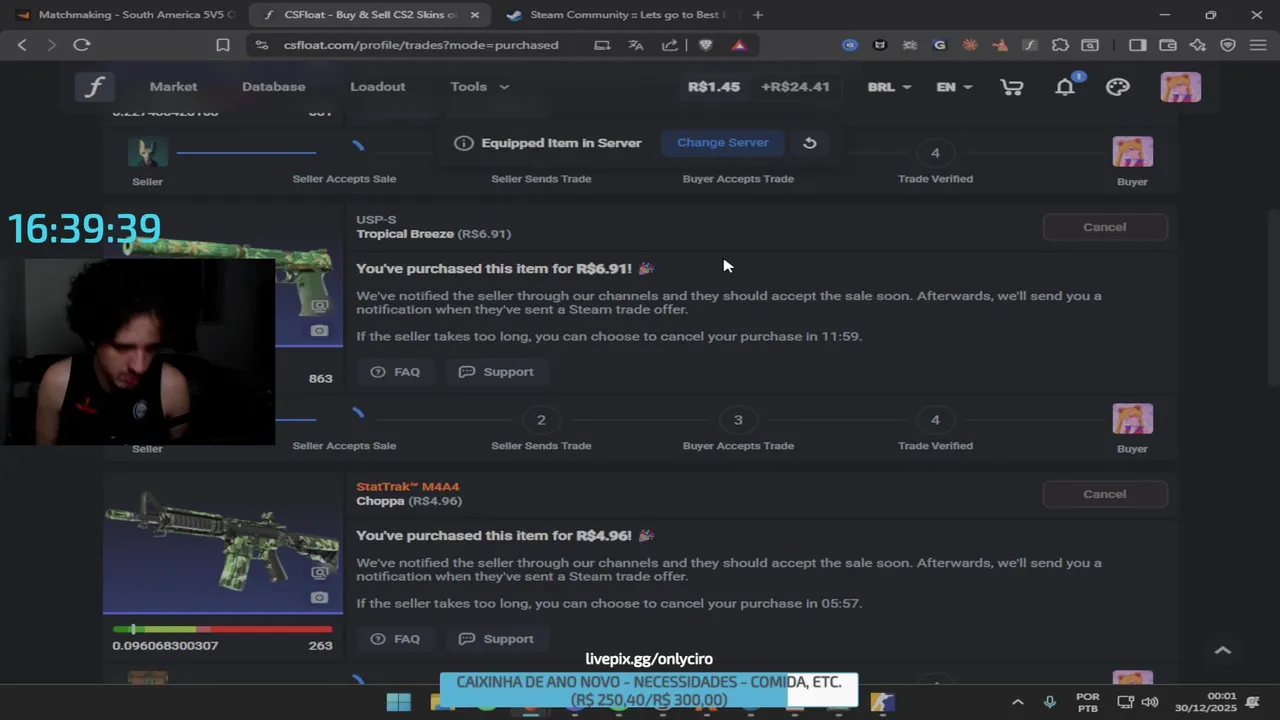This screenshot has height=720, width=1280.
Task: Open the BRL currency dropdown
Action: pyautogui.click(x=889, y=87)
